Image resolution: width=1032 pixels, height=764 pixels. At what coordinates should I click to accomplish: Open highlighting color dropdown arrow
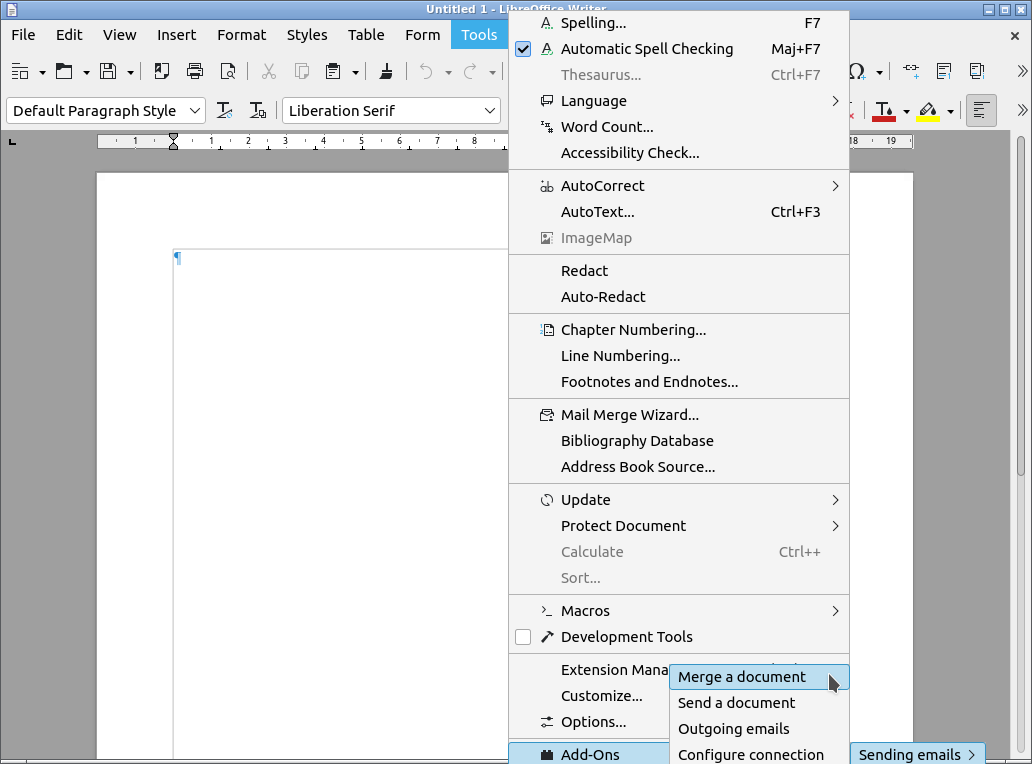(950, 112)
